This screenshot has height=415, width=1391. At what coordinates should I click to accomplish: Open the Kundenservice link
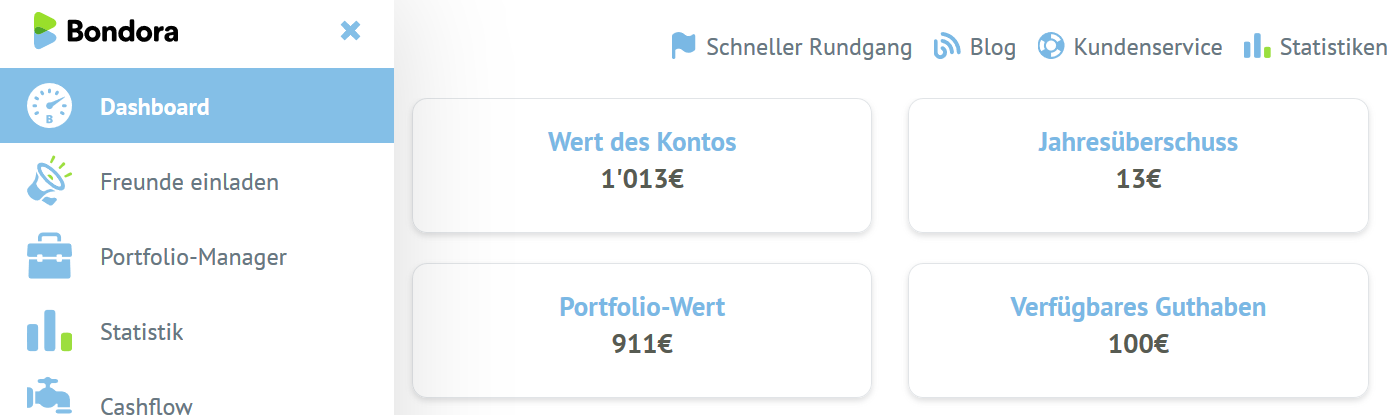click(x=1147, y=47)
